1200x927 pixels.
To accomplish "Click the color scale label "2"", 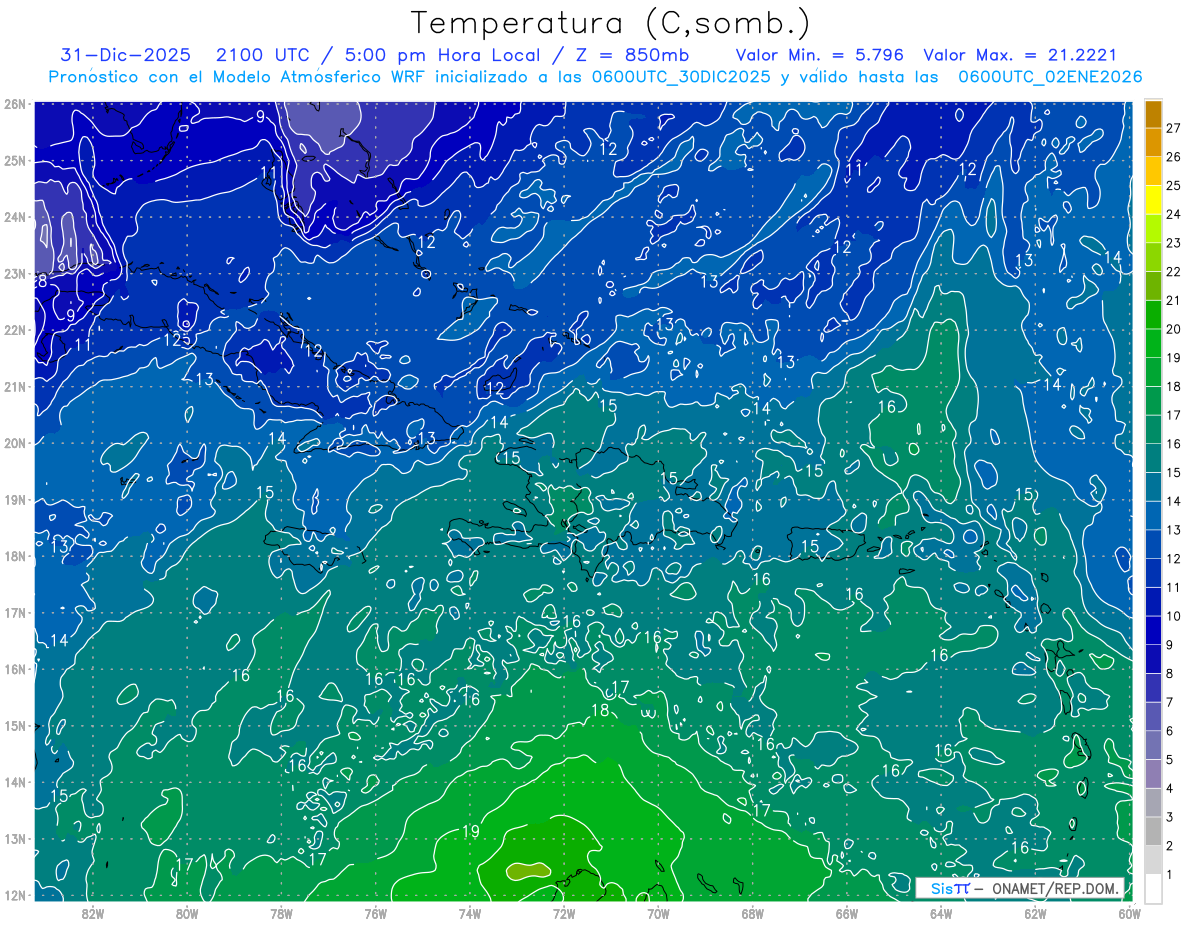I will coord(1169,846).
